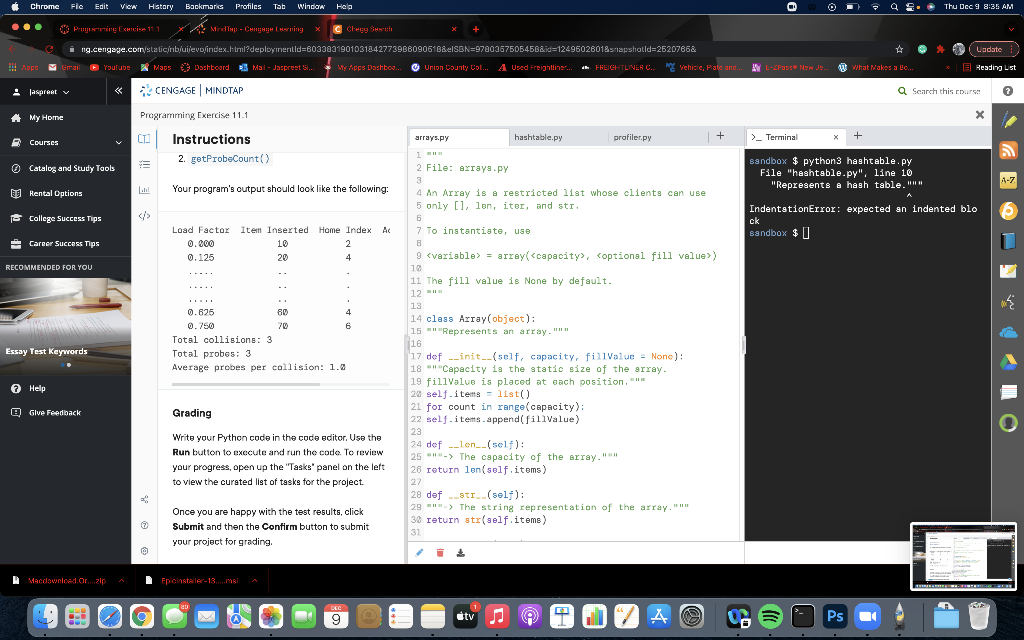This screenshot has height=640, width=1024.
Task: Download the file using download icon
Action: point(458,551)
